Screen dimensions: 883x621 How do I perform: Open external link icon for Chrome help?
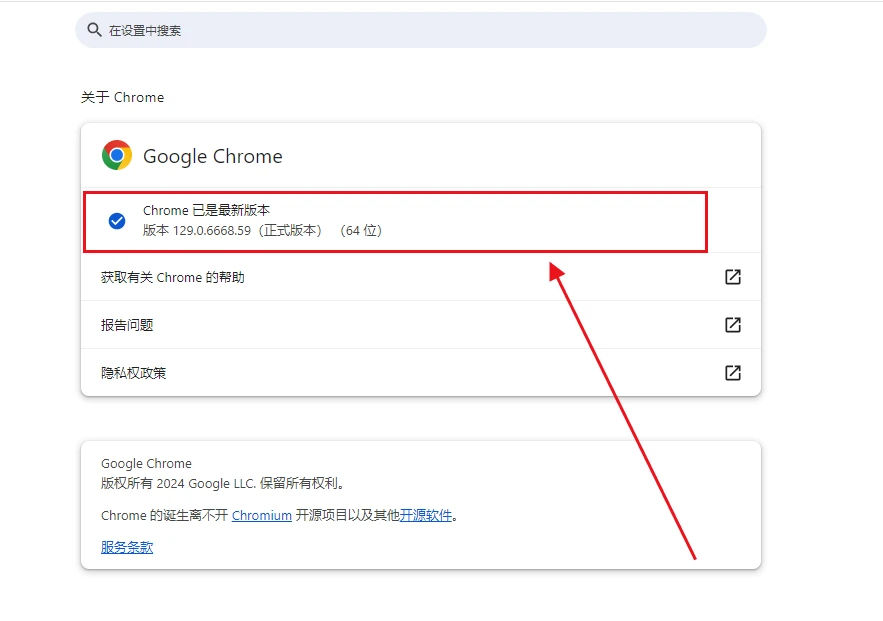tap(733, 277)
